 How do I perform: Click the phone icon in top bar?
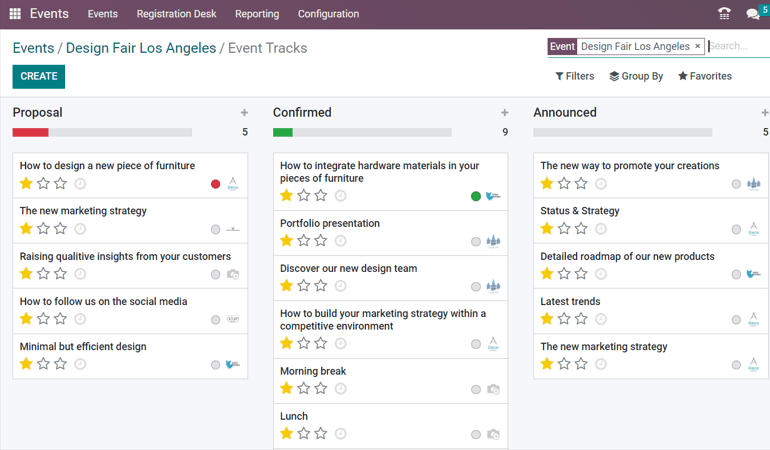point(724,14)
